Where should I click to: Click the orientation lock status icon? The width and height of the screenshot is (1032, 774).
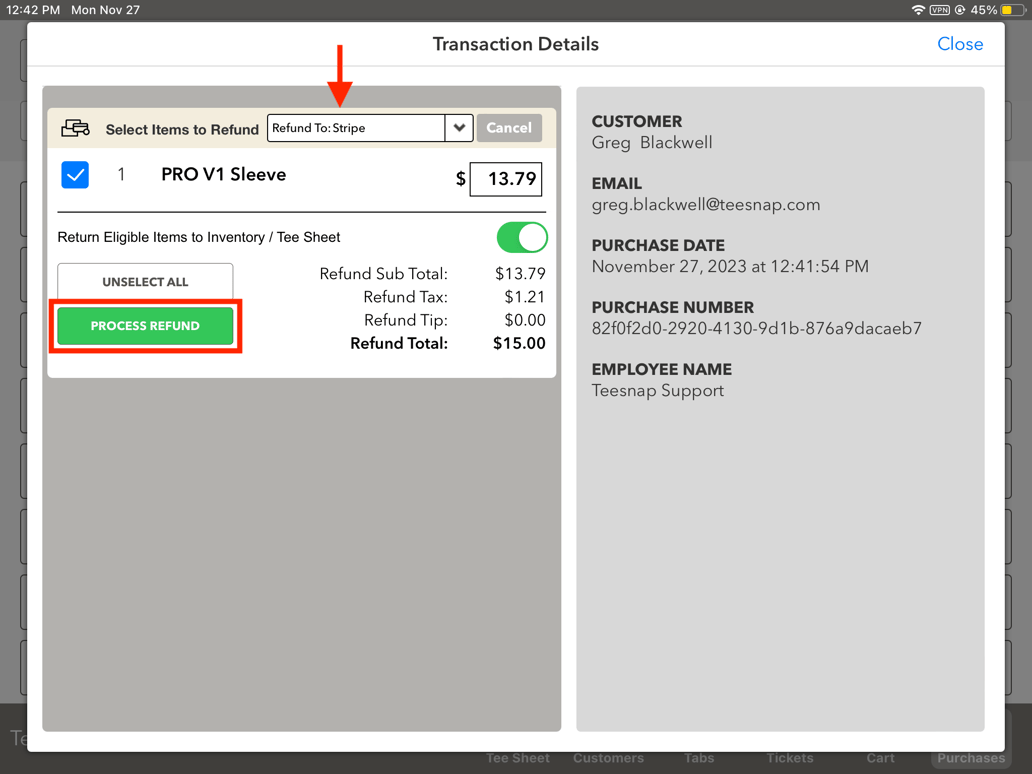point(960,10)
